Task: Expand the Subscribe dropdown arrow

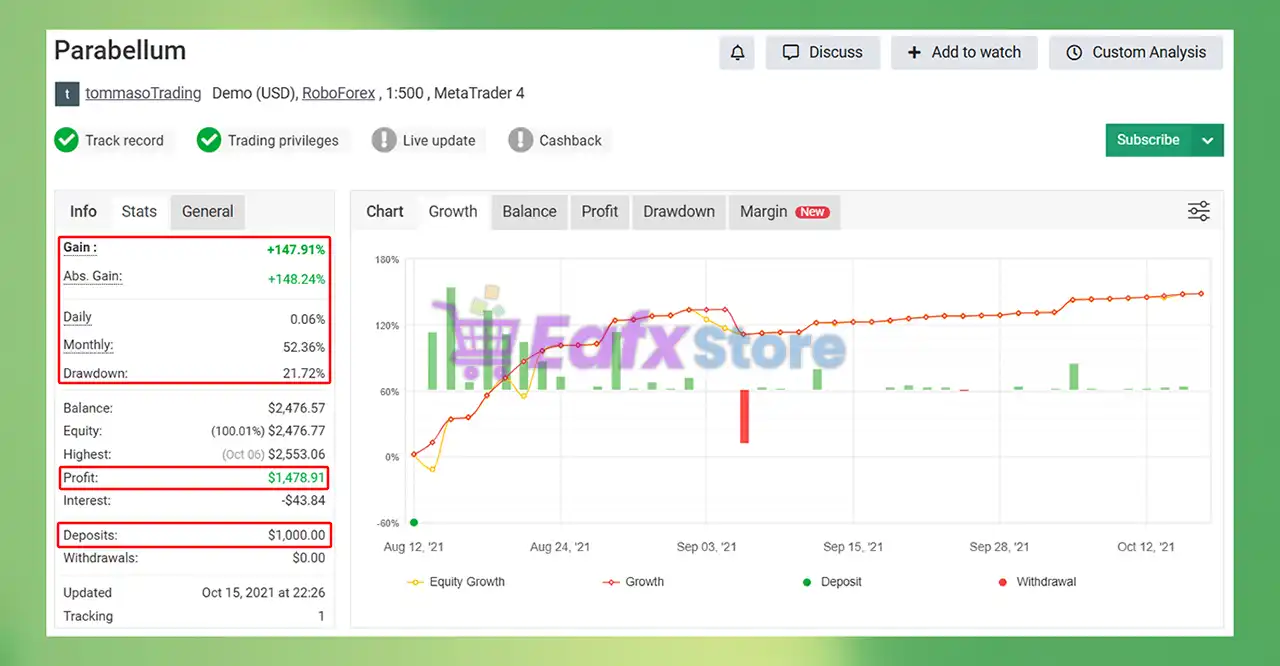Action: coord(1208,140)
